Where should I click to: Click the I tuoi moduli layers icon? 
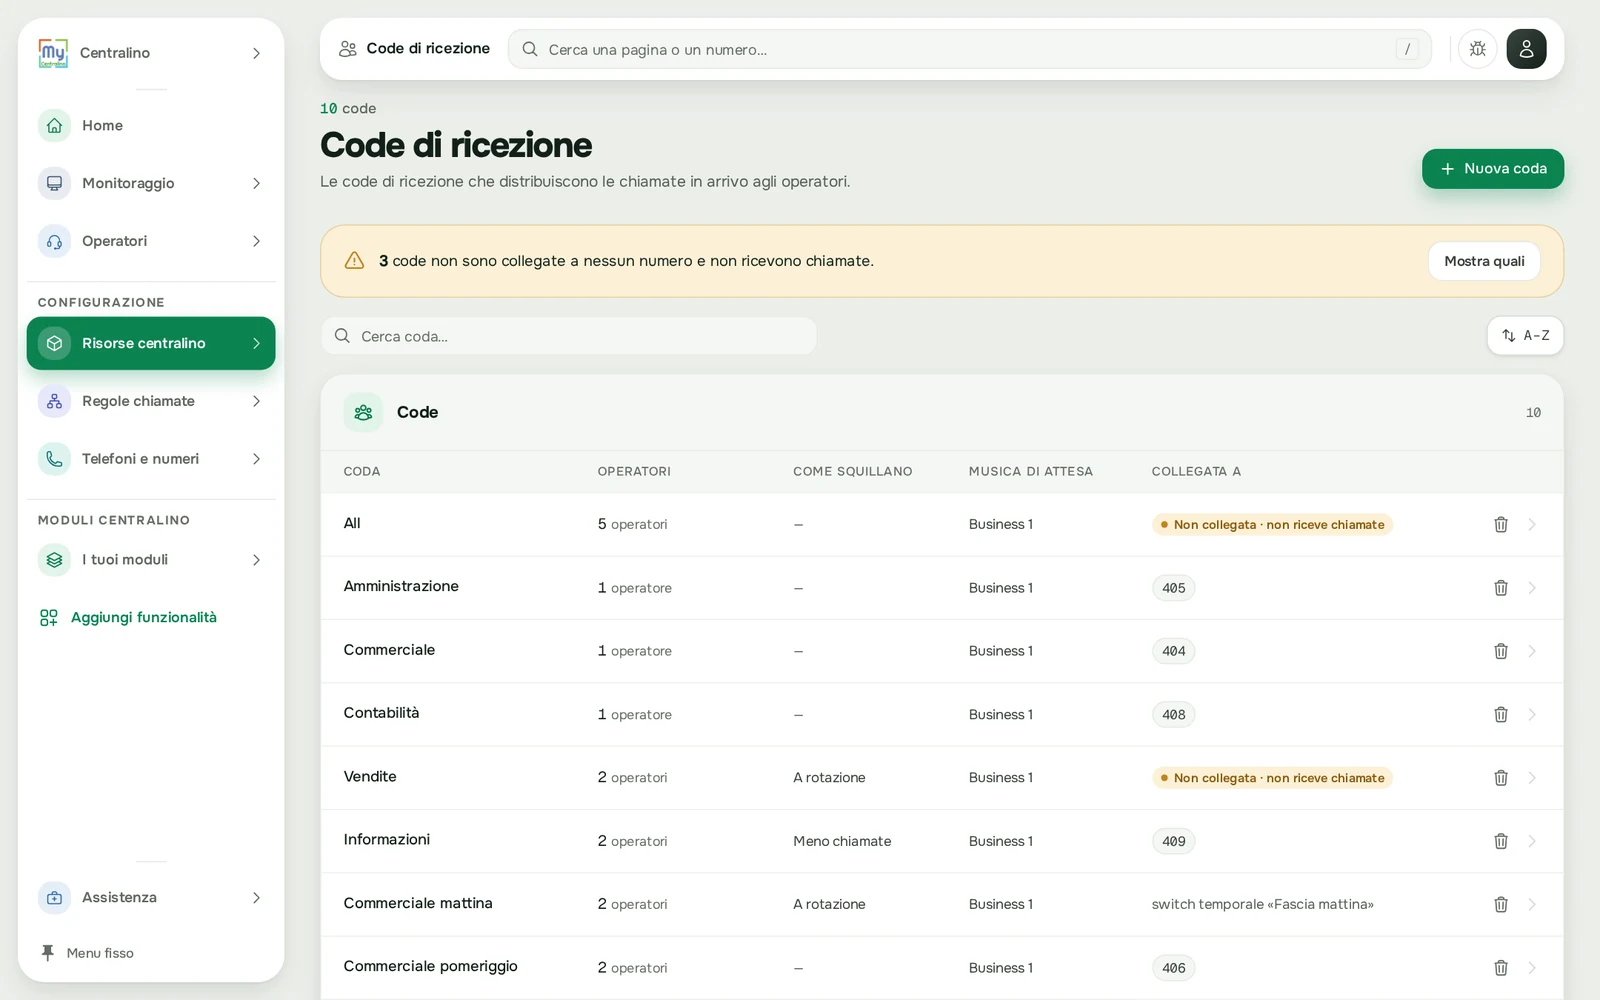(54, 560)
